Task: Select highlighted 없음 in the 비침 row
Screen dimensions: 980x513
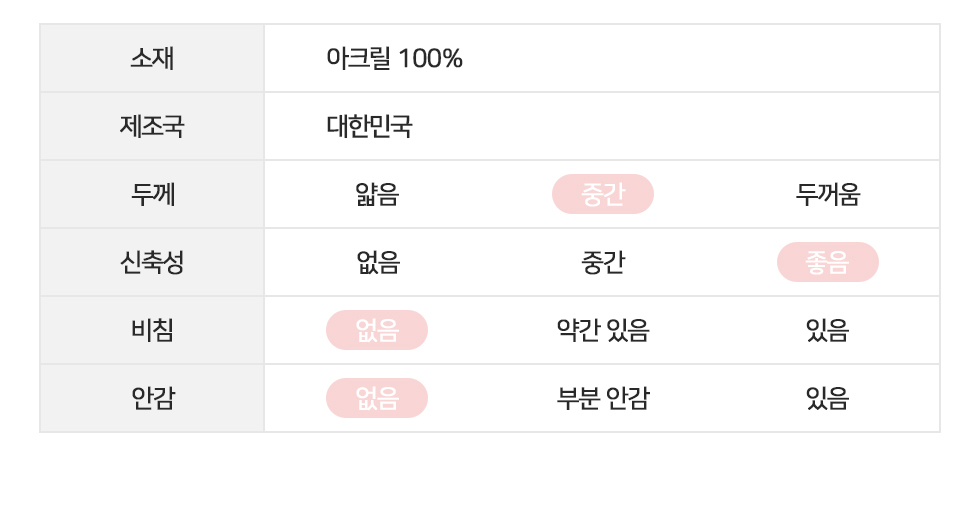Action: tap(377, 331)
